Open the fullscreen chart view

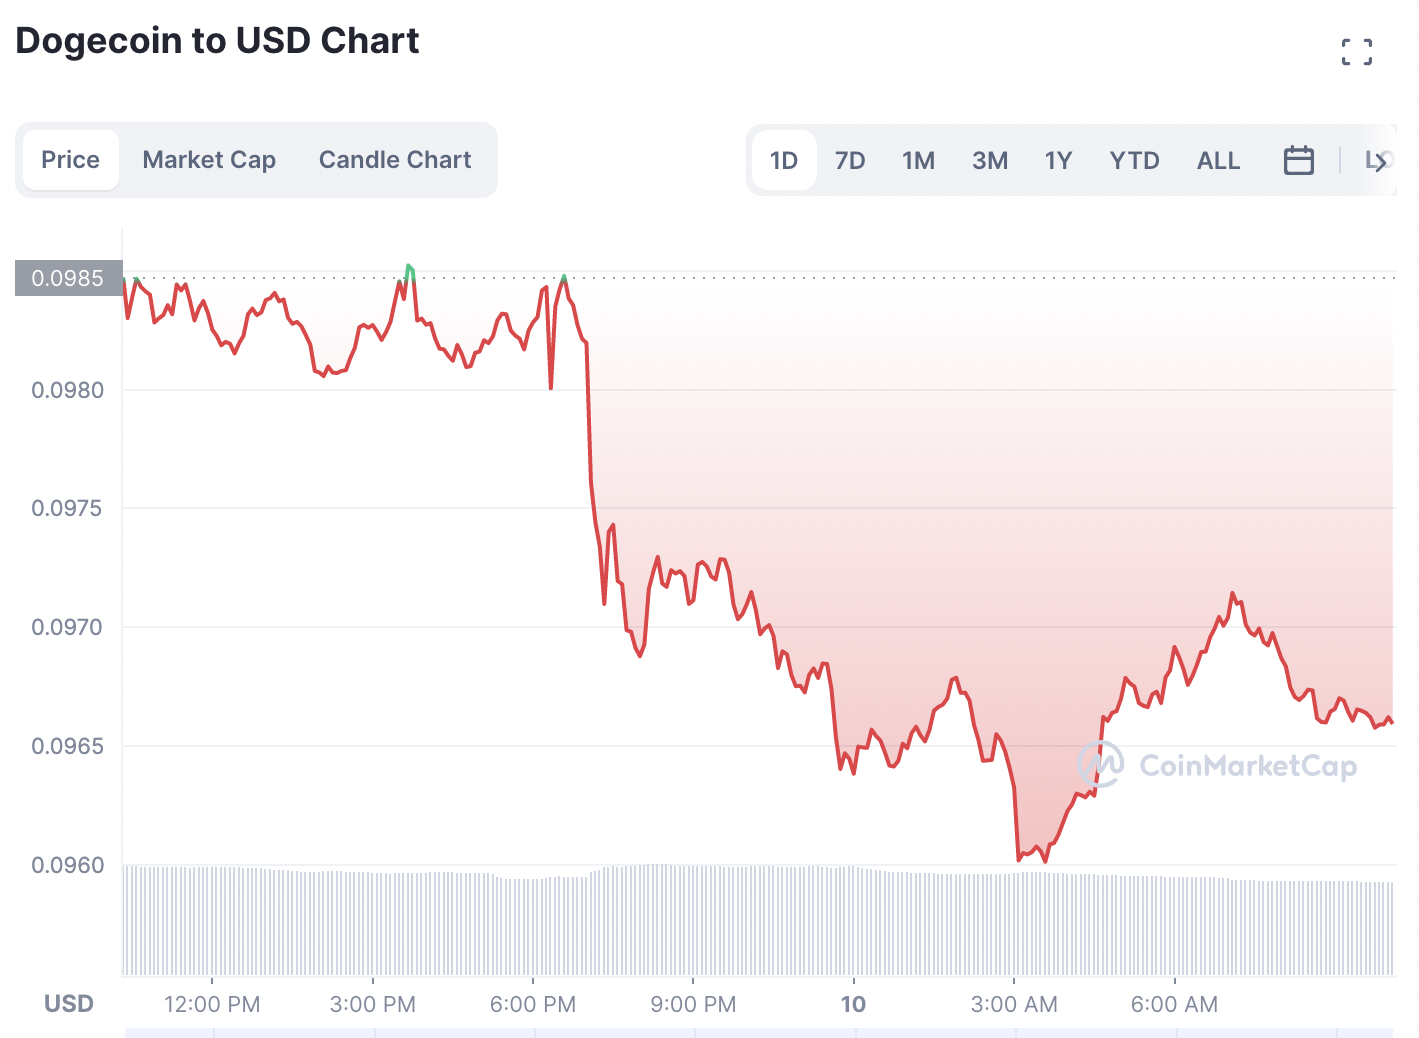pyautogui.click(x=1357, y=51)
